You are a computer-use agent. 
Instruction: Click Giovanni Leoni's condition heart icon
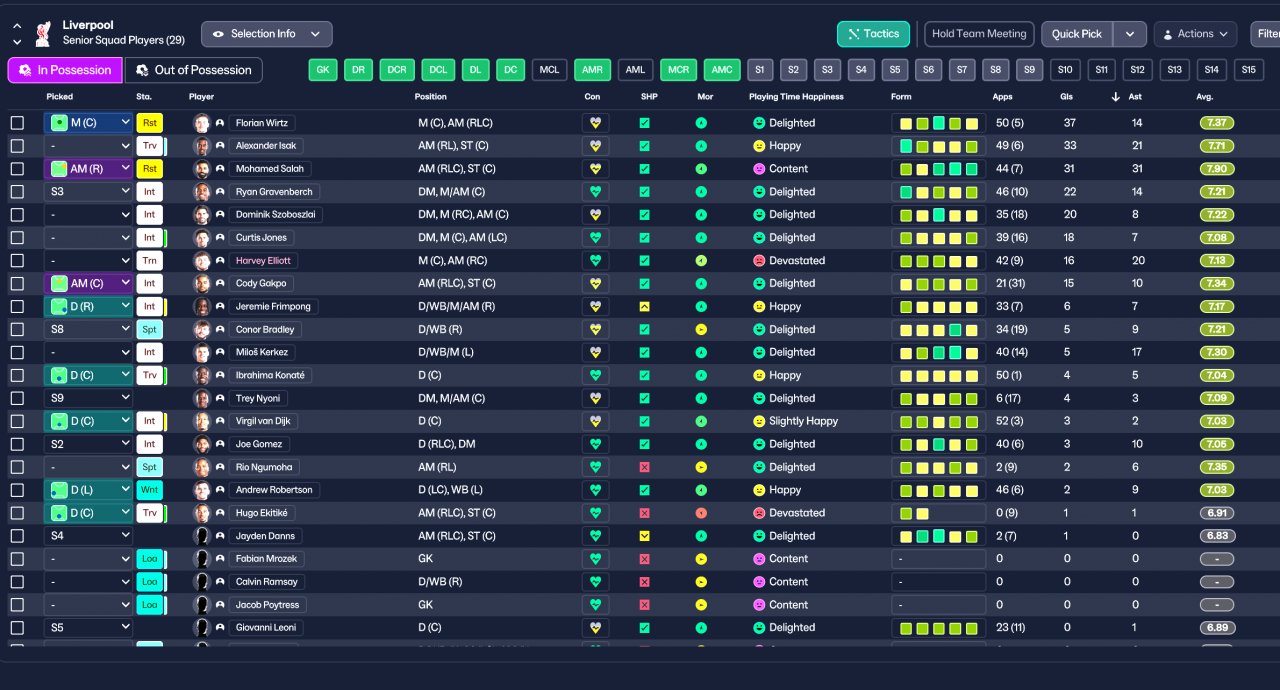tap(596, 628)
